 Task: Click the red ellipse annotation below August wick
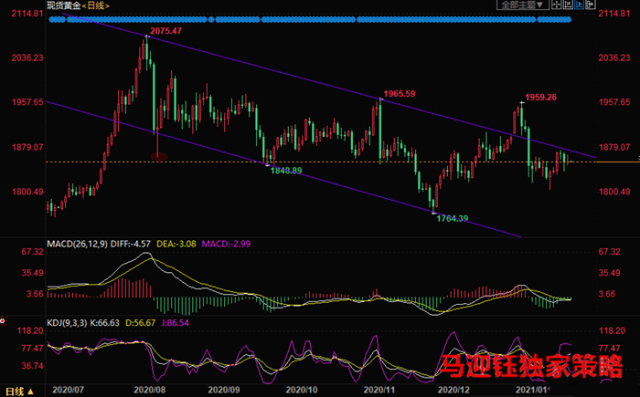(159, 156)
